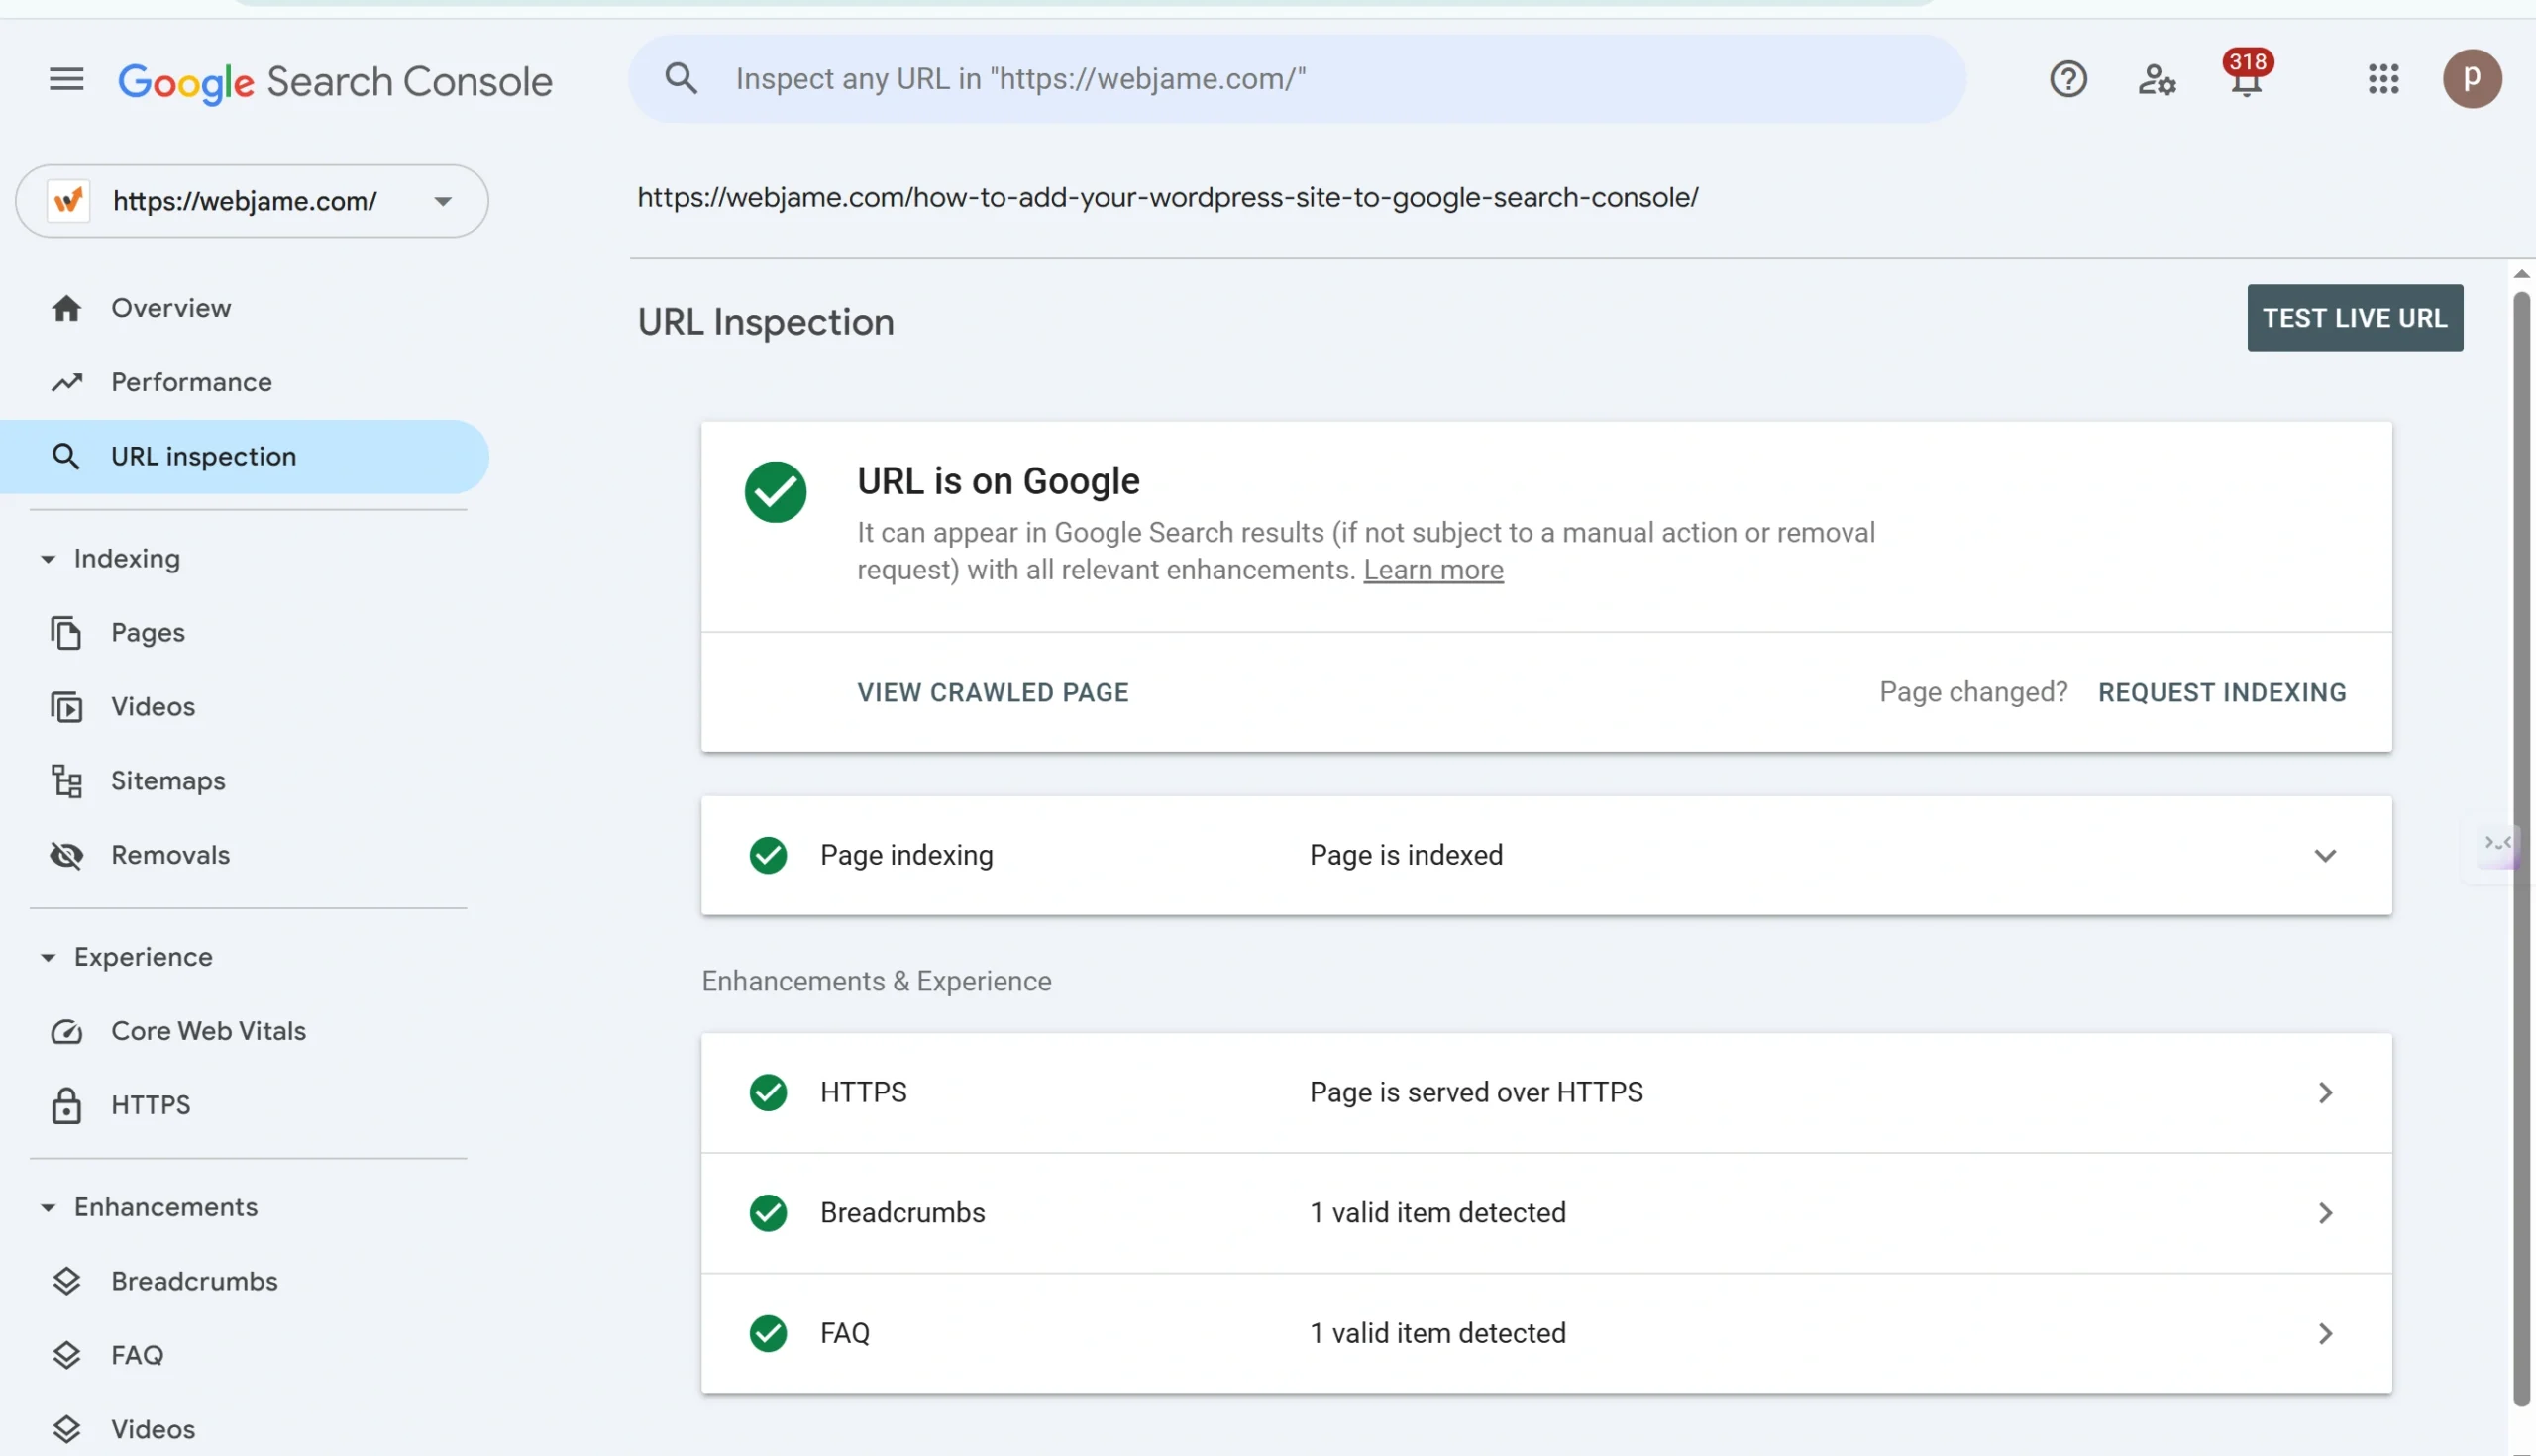The image size is (2536, 1456).
Task: Collapse the Enhancements sidebar section
Action: (48, 1207)
